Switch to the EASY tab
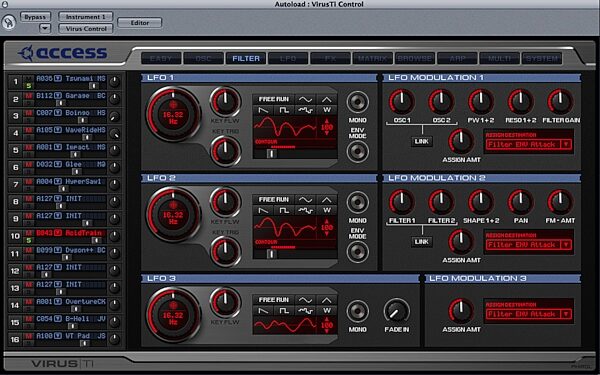This screenshot has height=375, width=600. point(161,59)
